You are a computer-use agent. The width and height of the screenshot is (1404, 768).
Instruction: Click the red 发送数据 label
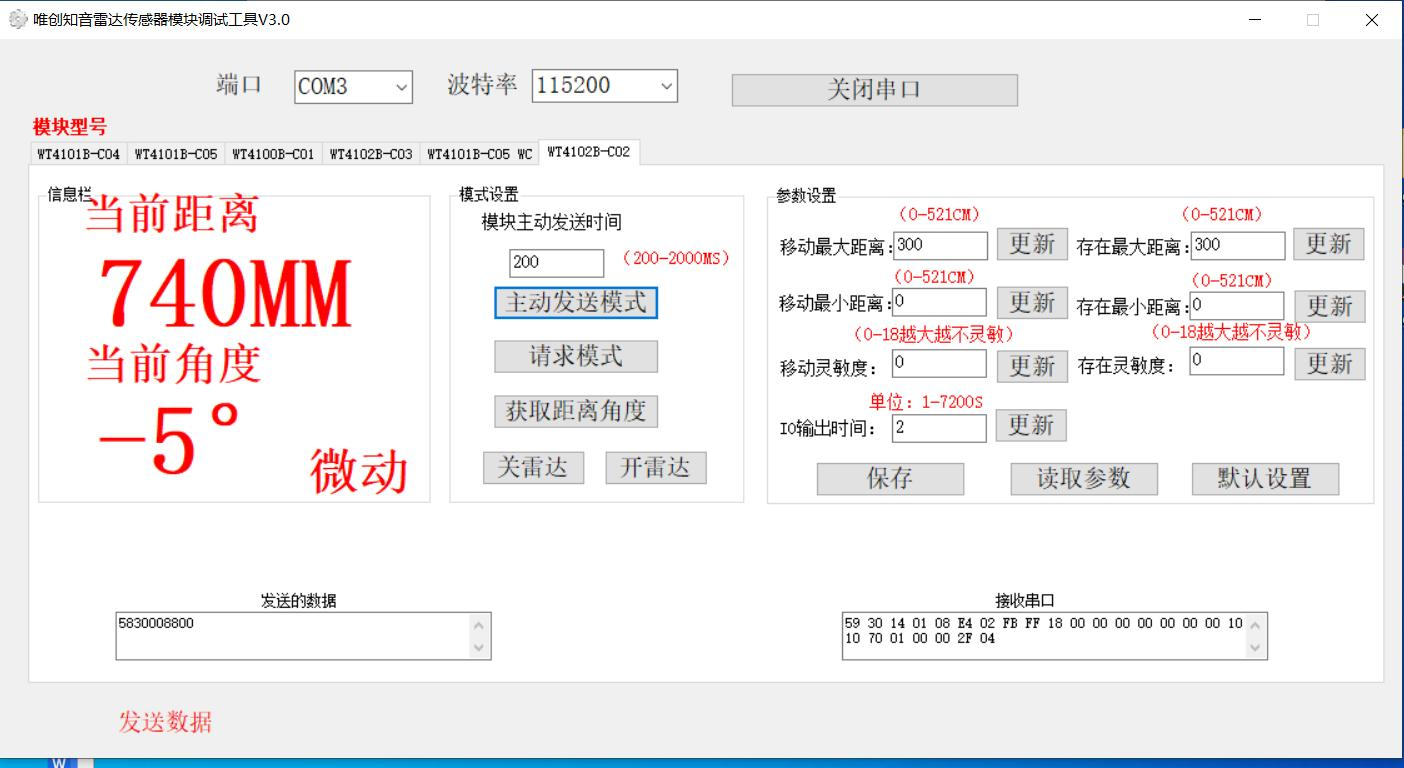[165, 722]
